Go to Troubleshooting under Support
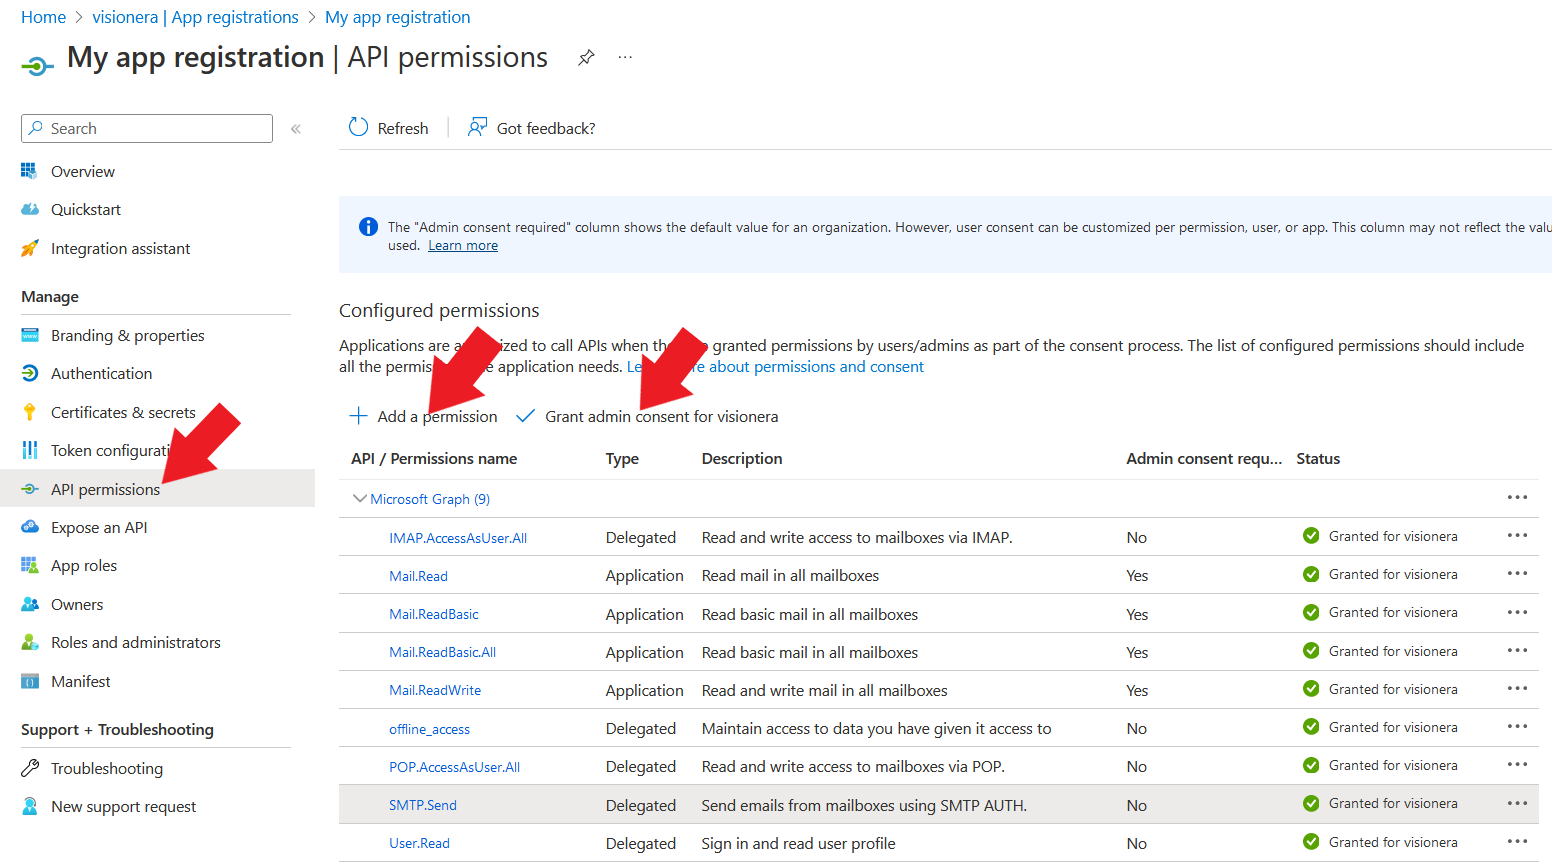This screenshot has height=867, width=1552. (x=106, y=768)
